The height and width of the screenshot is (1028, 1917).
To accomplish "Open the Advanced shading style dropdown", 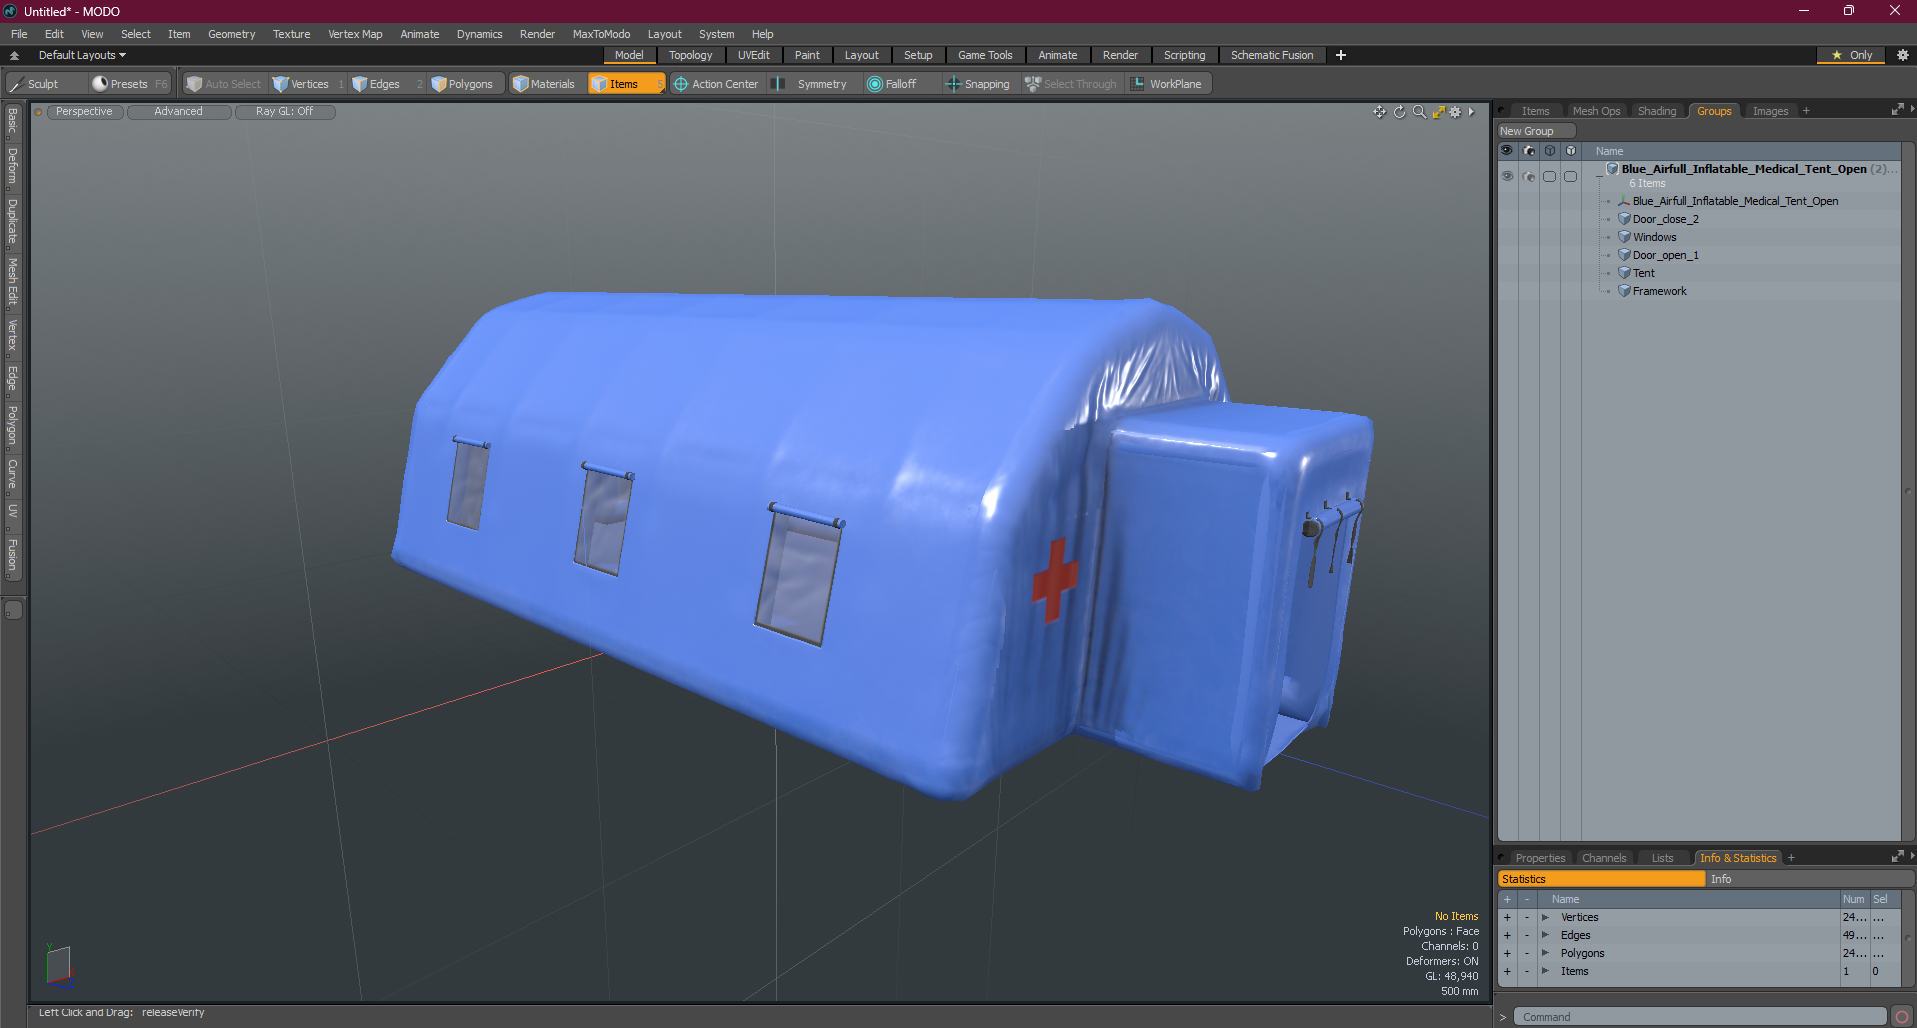I will (178, 112).
